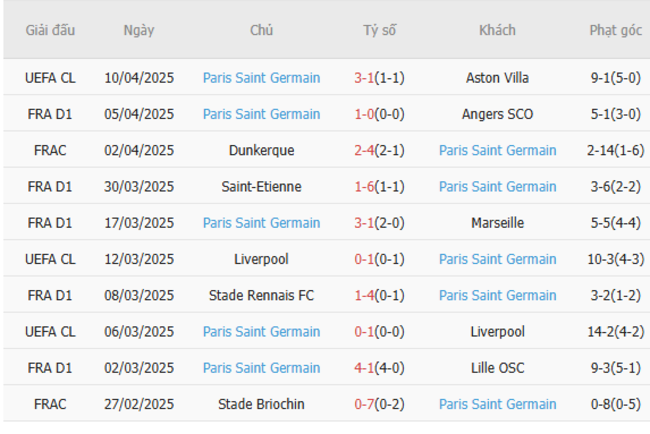The image size is (650, 434).
Task: Click Paris Saint Germain link in Dunkerque row
Action: [497, 150]
